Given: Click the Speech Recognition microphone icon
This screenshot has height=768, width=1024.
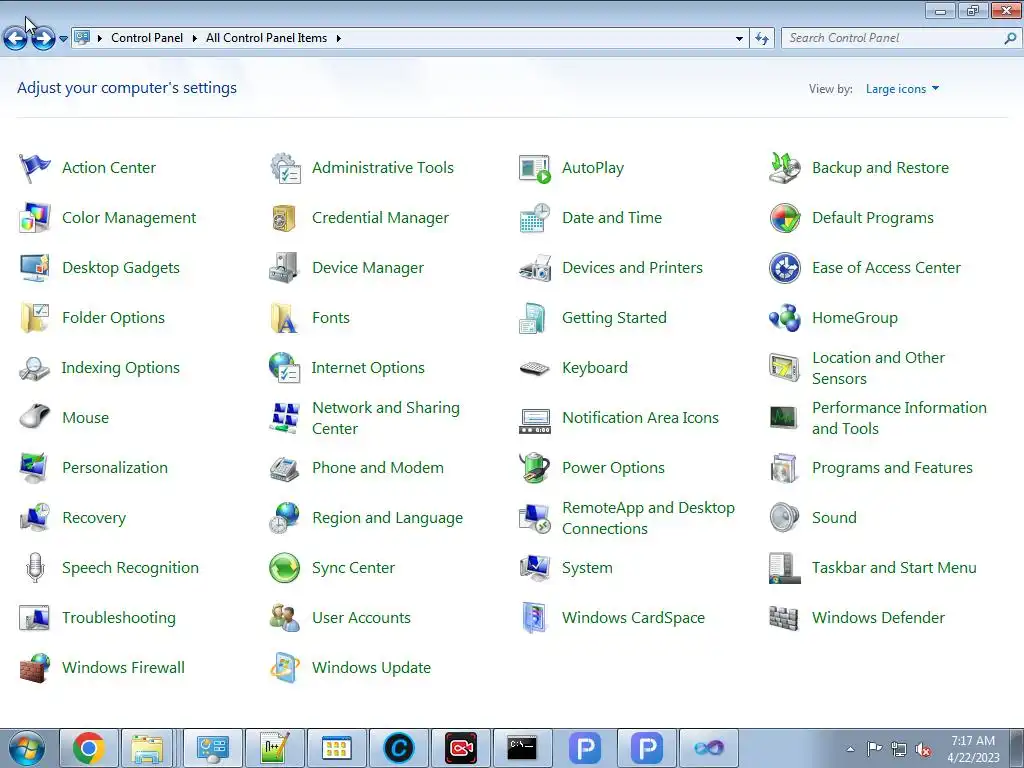Looking at the screenshot, I should click(x=35, y=568).
